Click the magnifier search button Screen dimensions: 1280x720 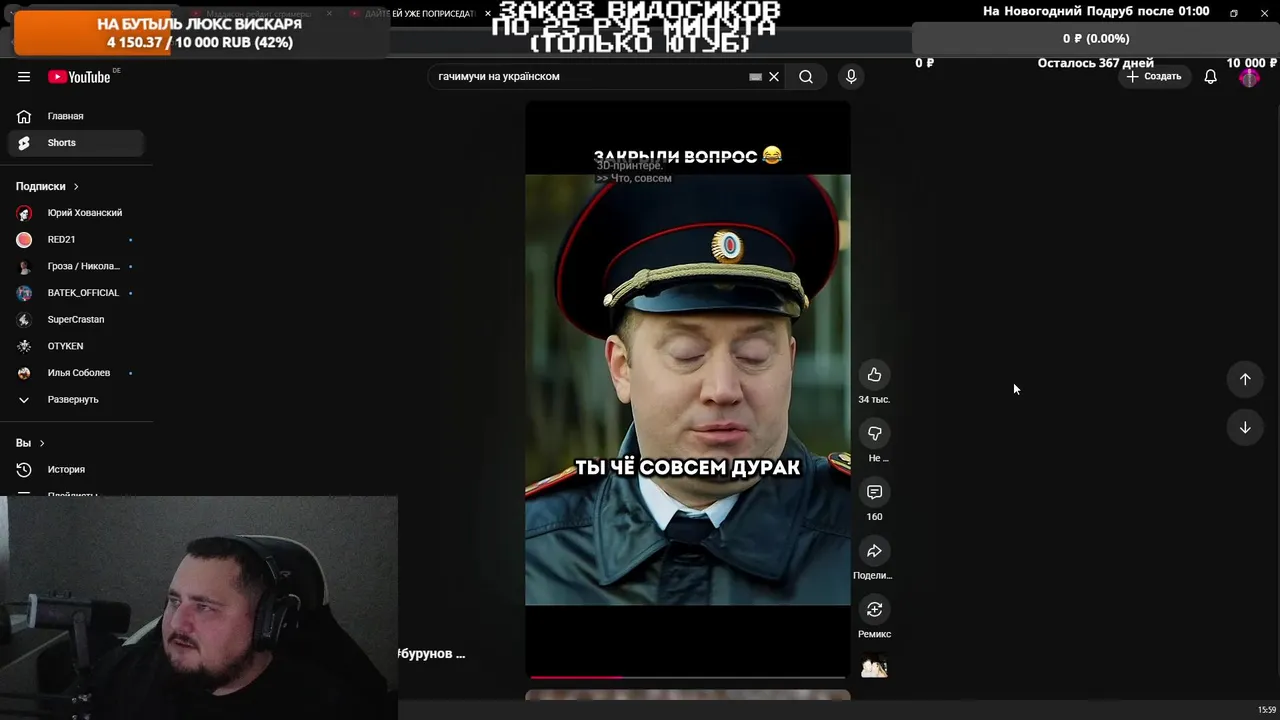click(x=806, y=77)
